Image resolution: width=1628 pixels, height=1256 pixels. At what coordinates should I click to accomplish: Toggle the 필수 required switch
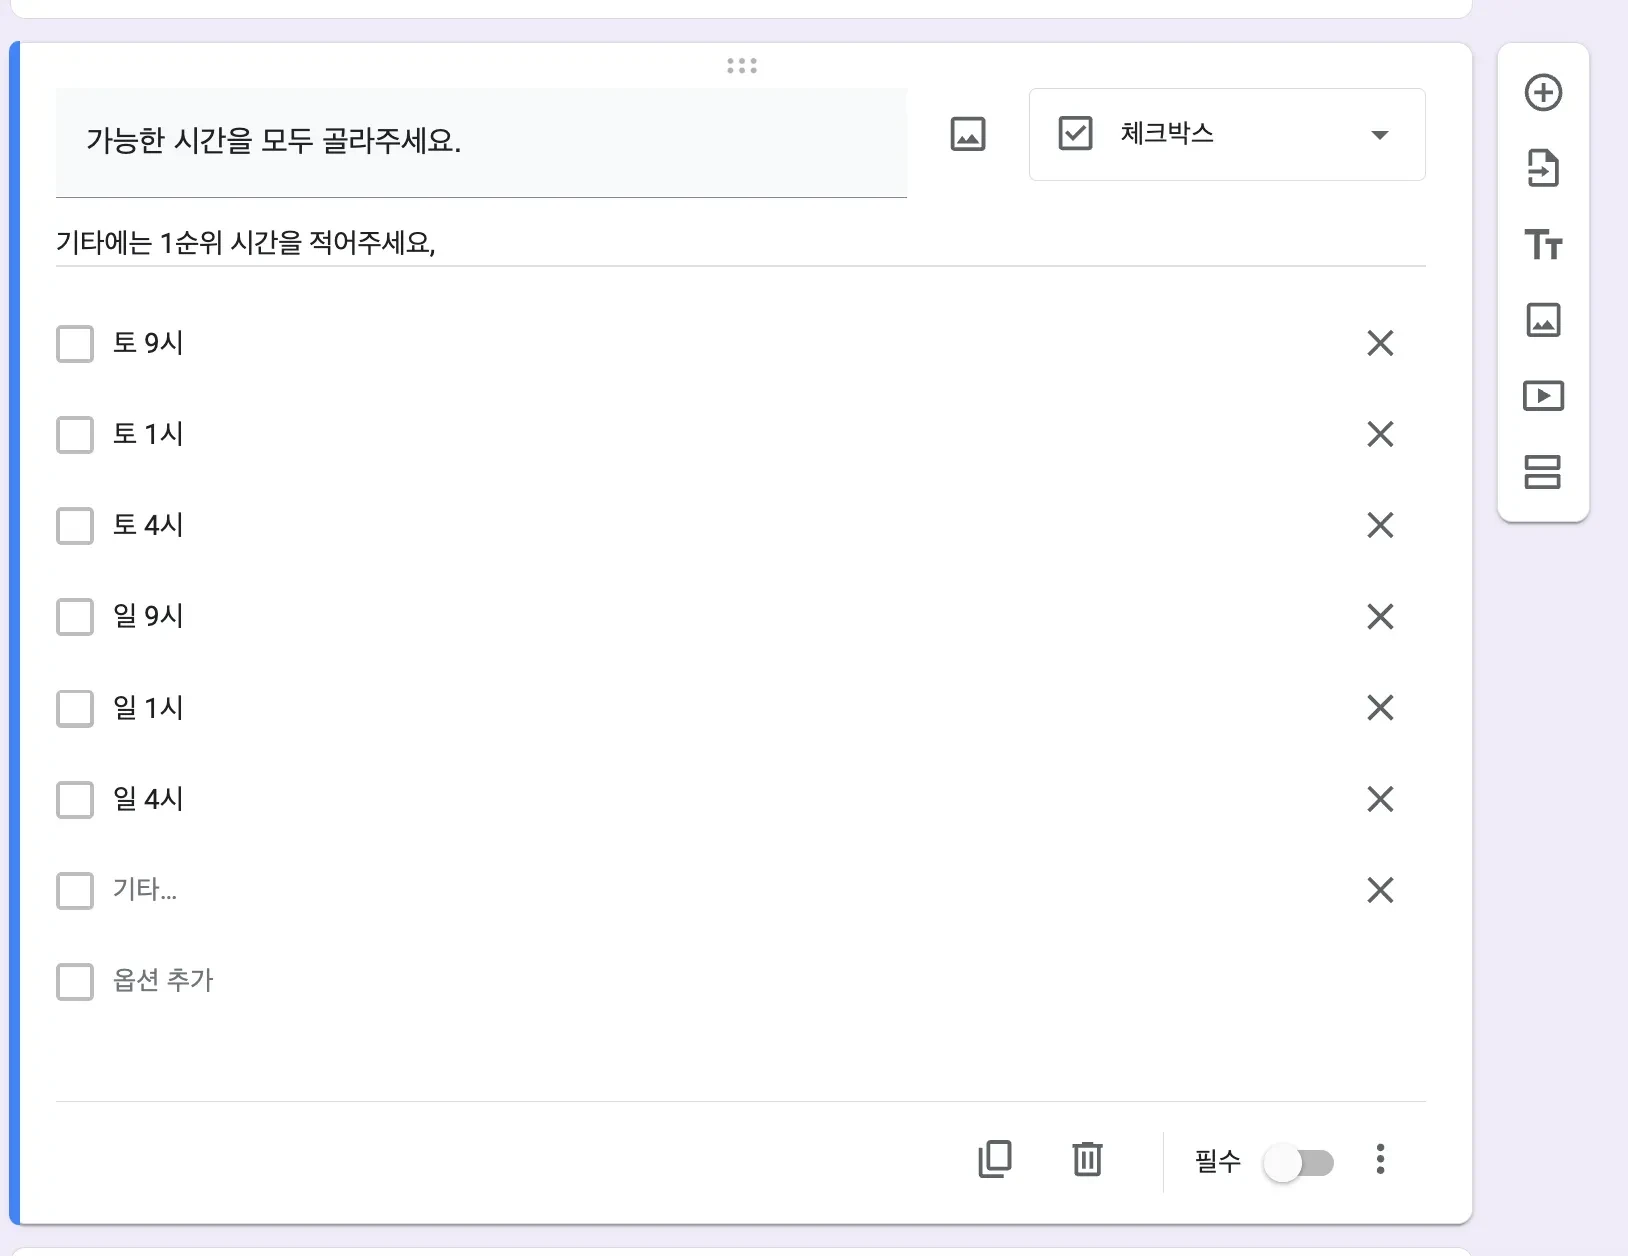point(1298,1163)
